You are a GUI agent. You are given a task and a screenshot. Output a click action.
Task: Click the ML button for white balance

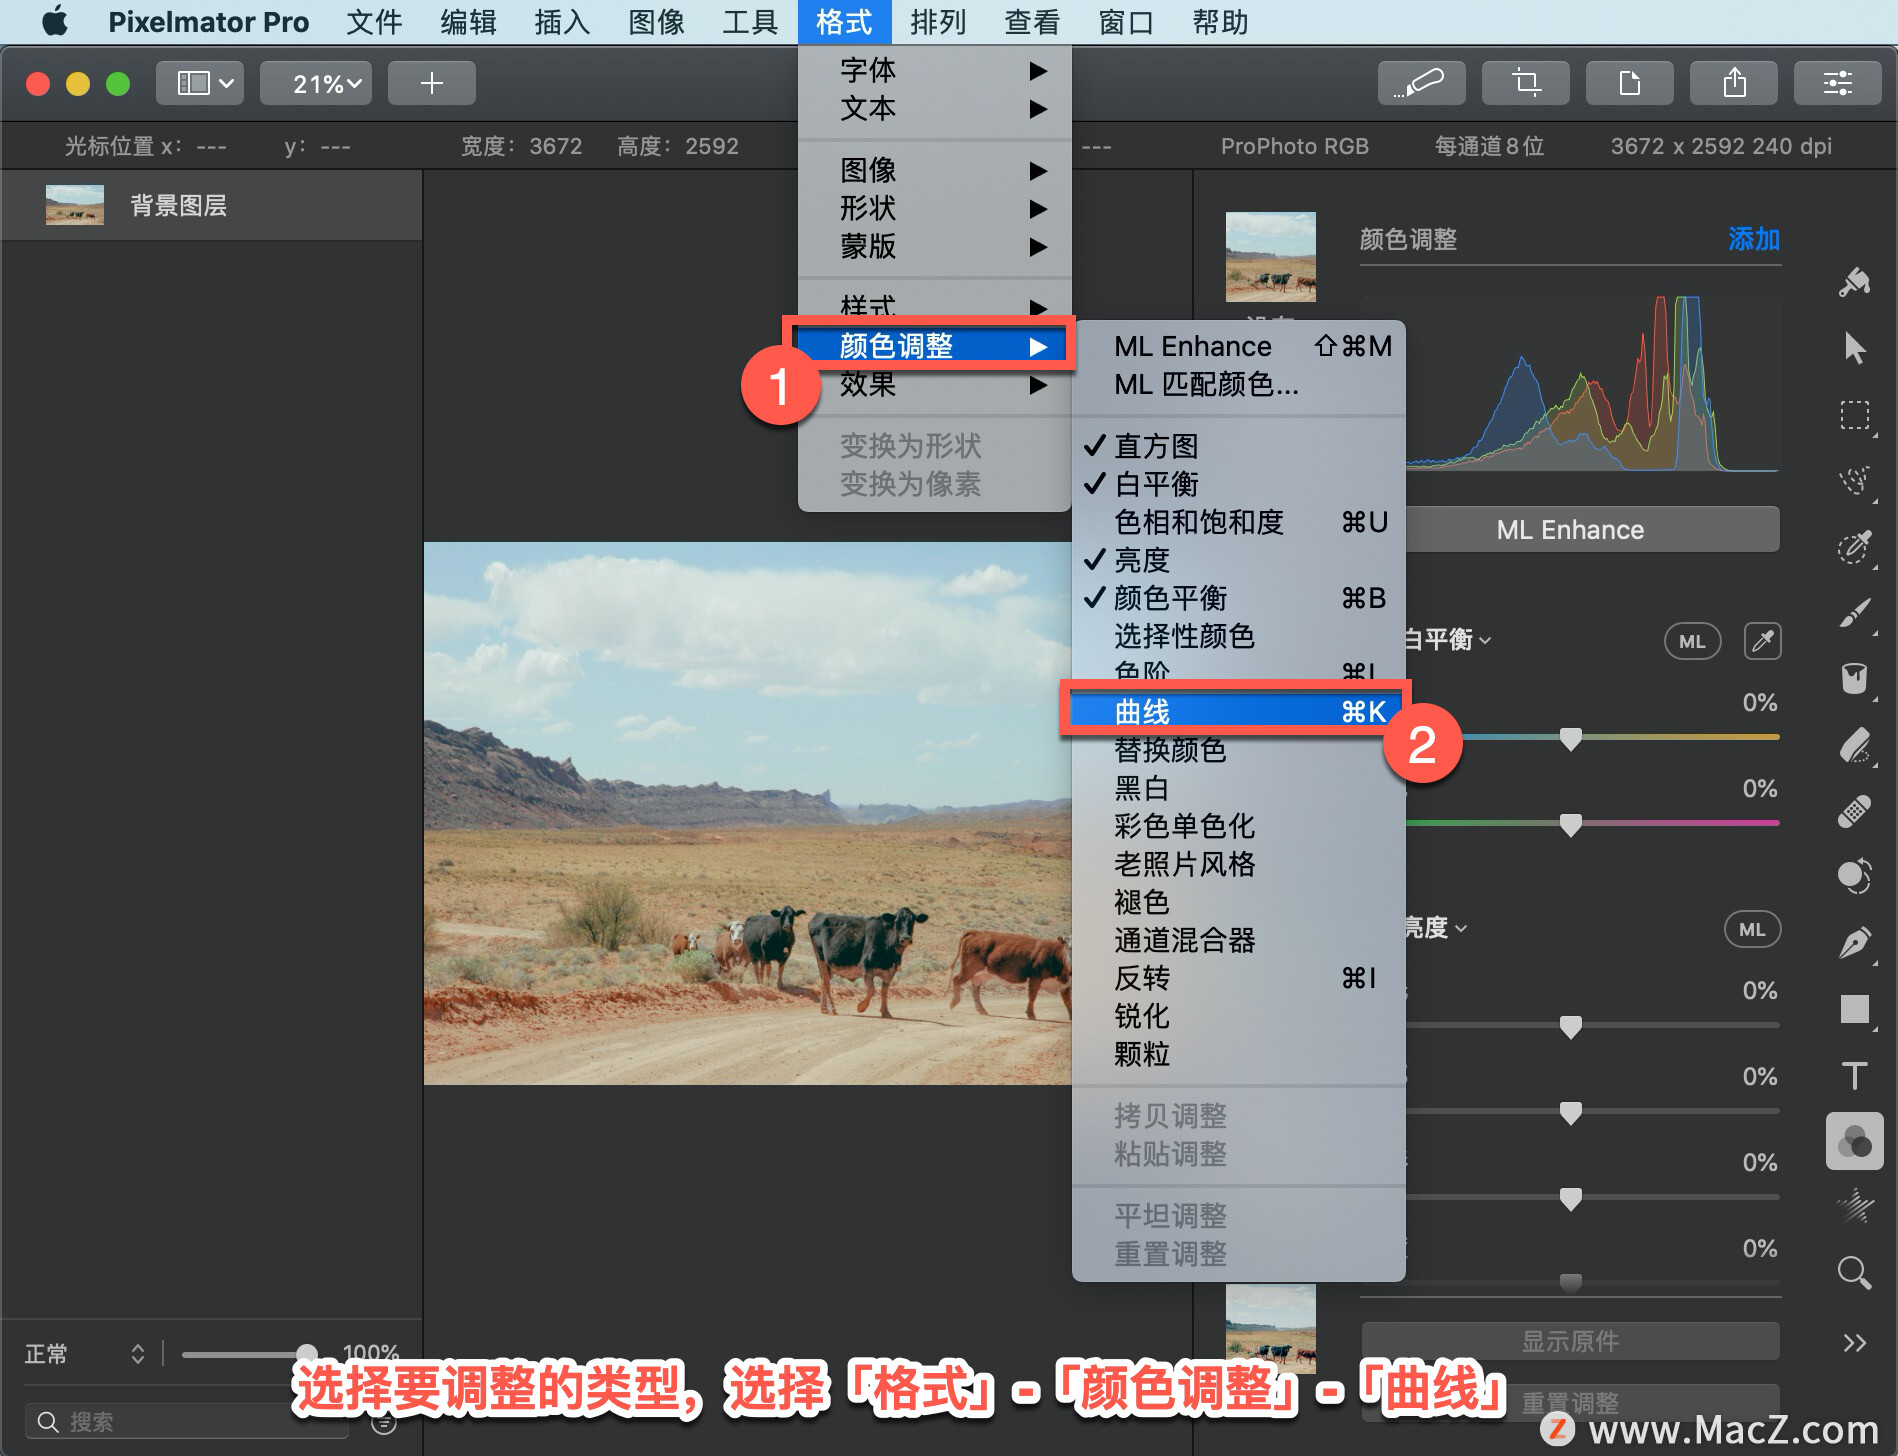pyautogui.click(x=1692, y=641)
